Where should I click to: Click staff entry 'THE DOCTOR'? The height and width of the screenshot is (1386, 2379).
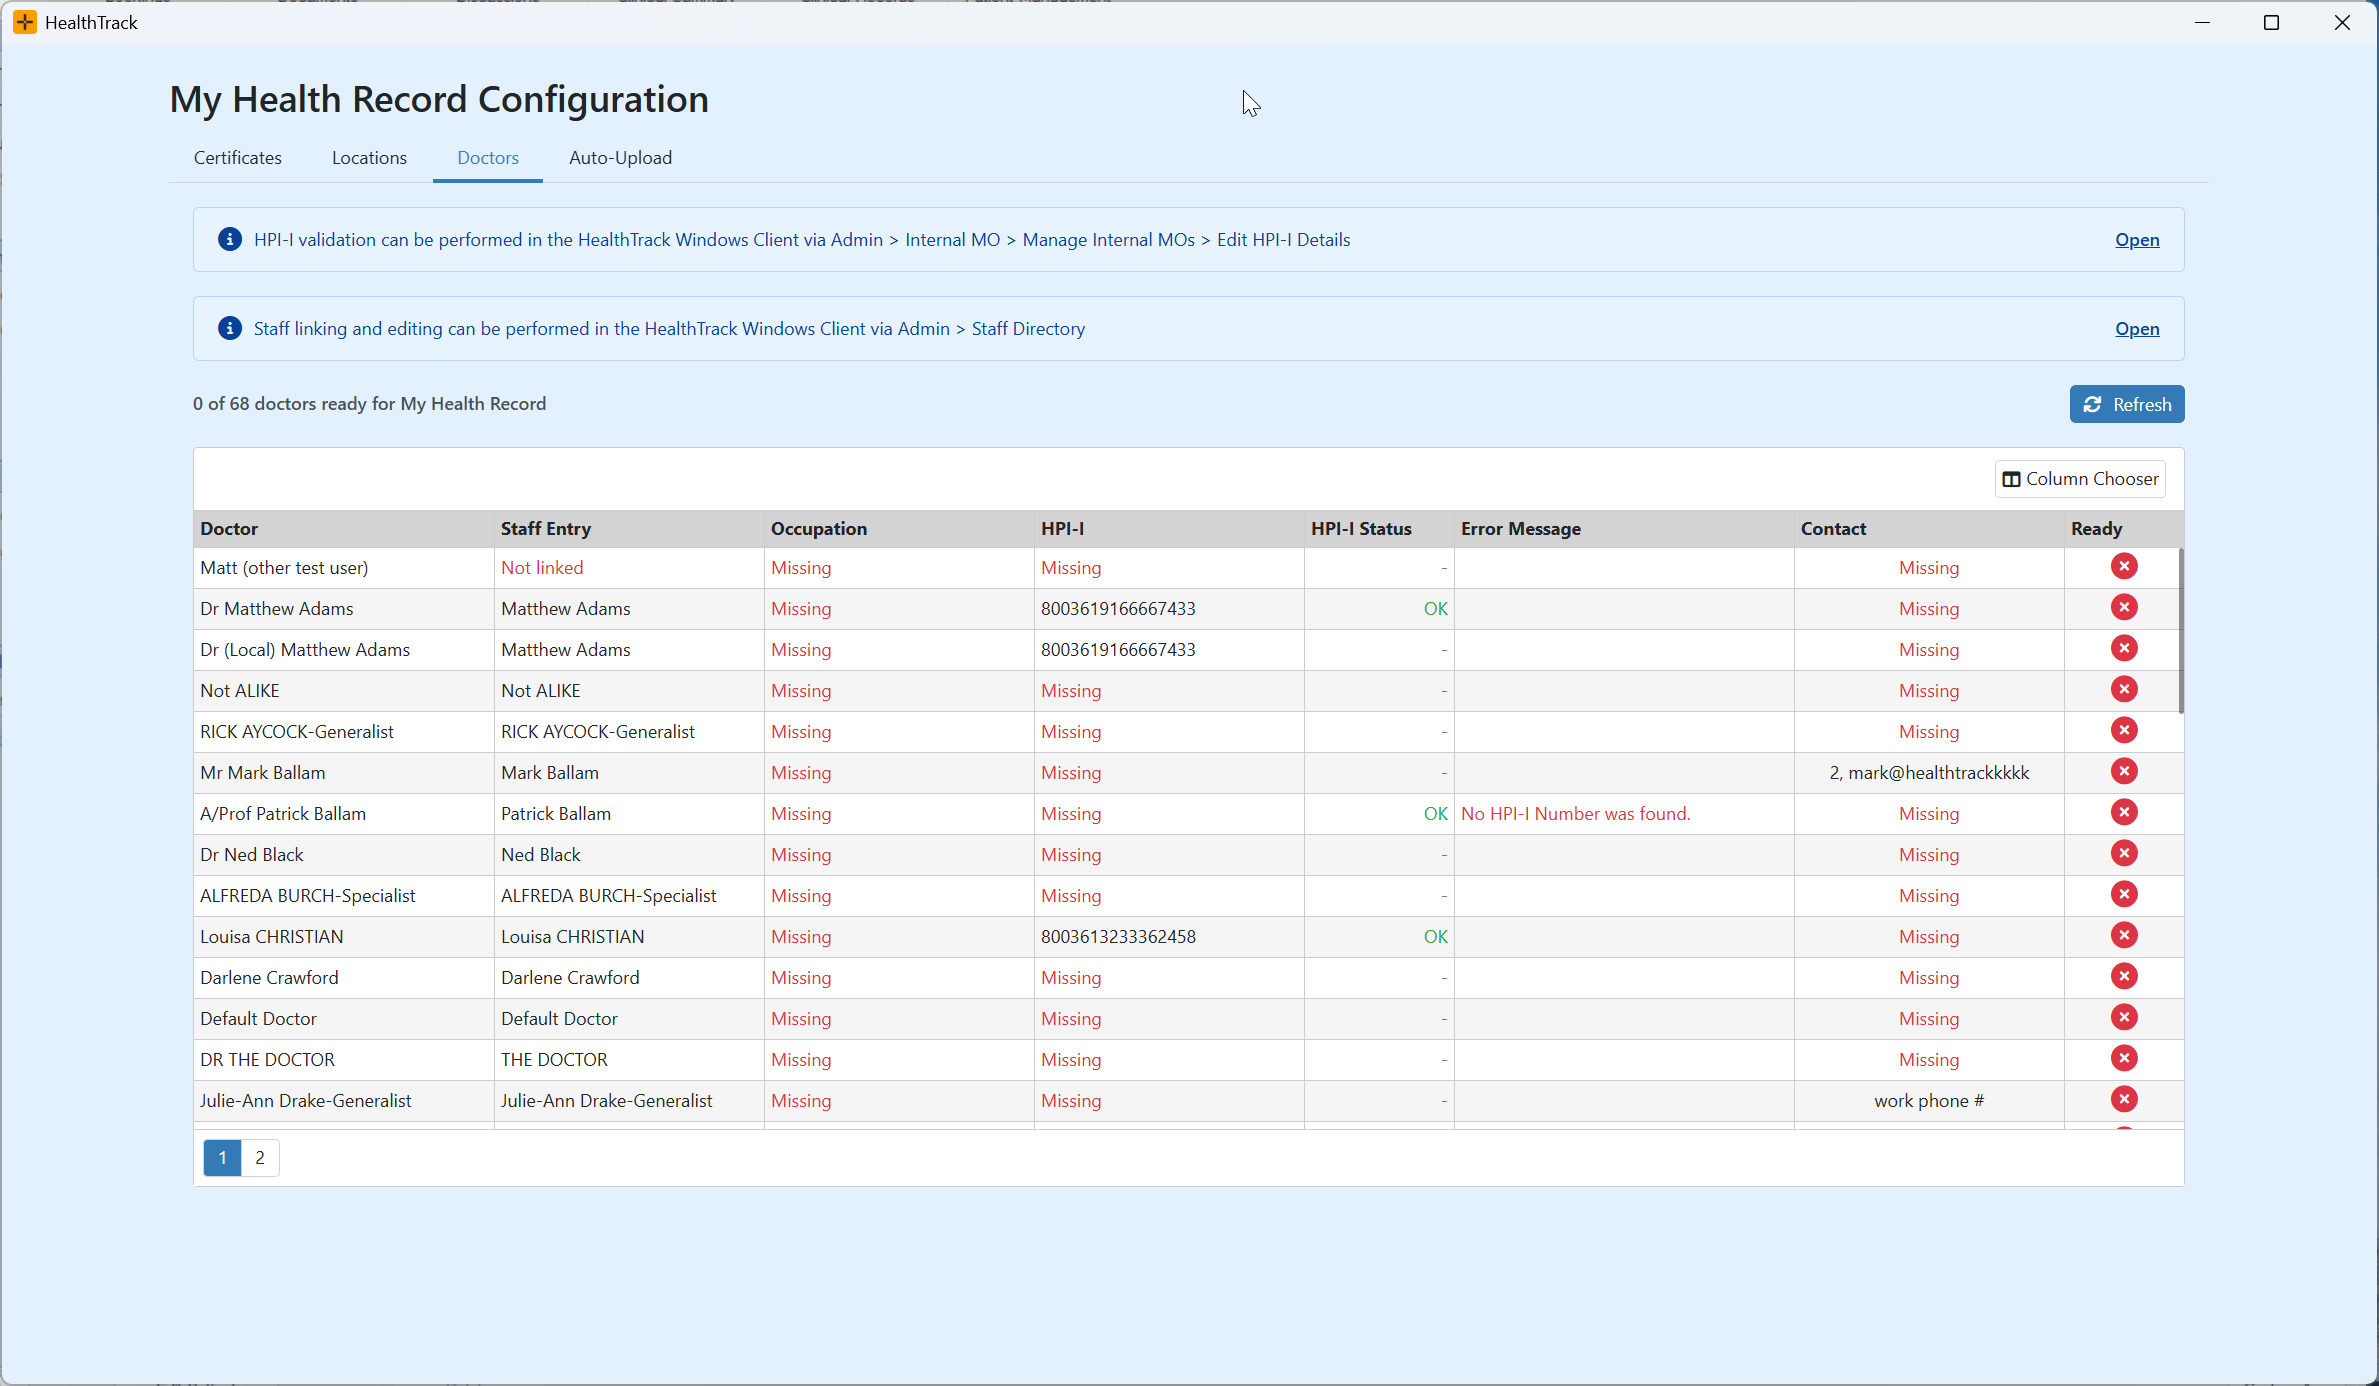pos(554,1060)
